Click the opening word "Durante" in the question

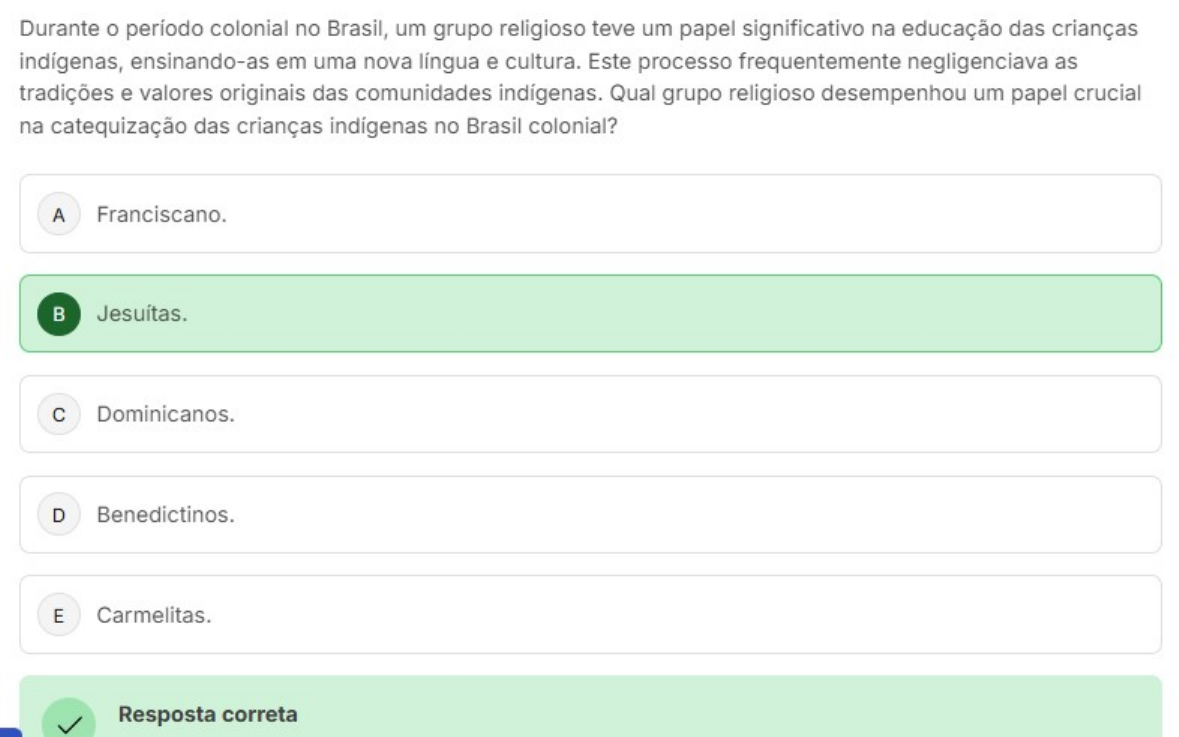point(54,29)
